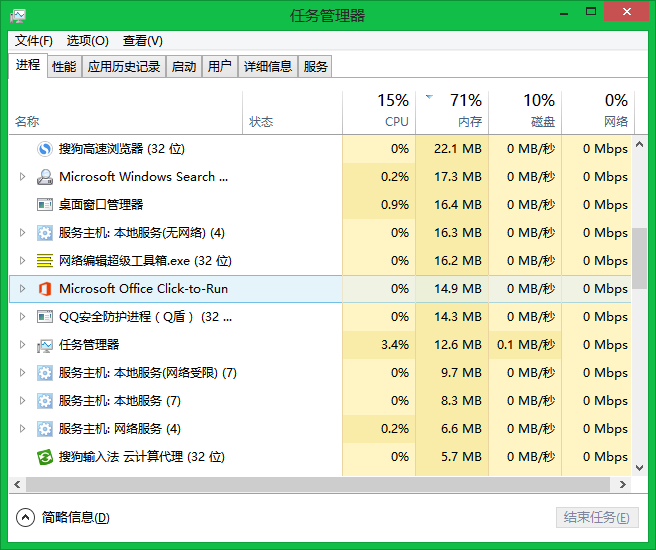Click gear icon of 服务主机: 网络服务 (4)
656x550 pixels.
(45, 429)
